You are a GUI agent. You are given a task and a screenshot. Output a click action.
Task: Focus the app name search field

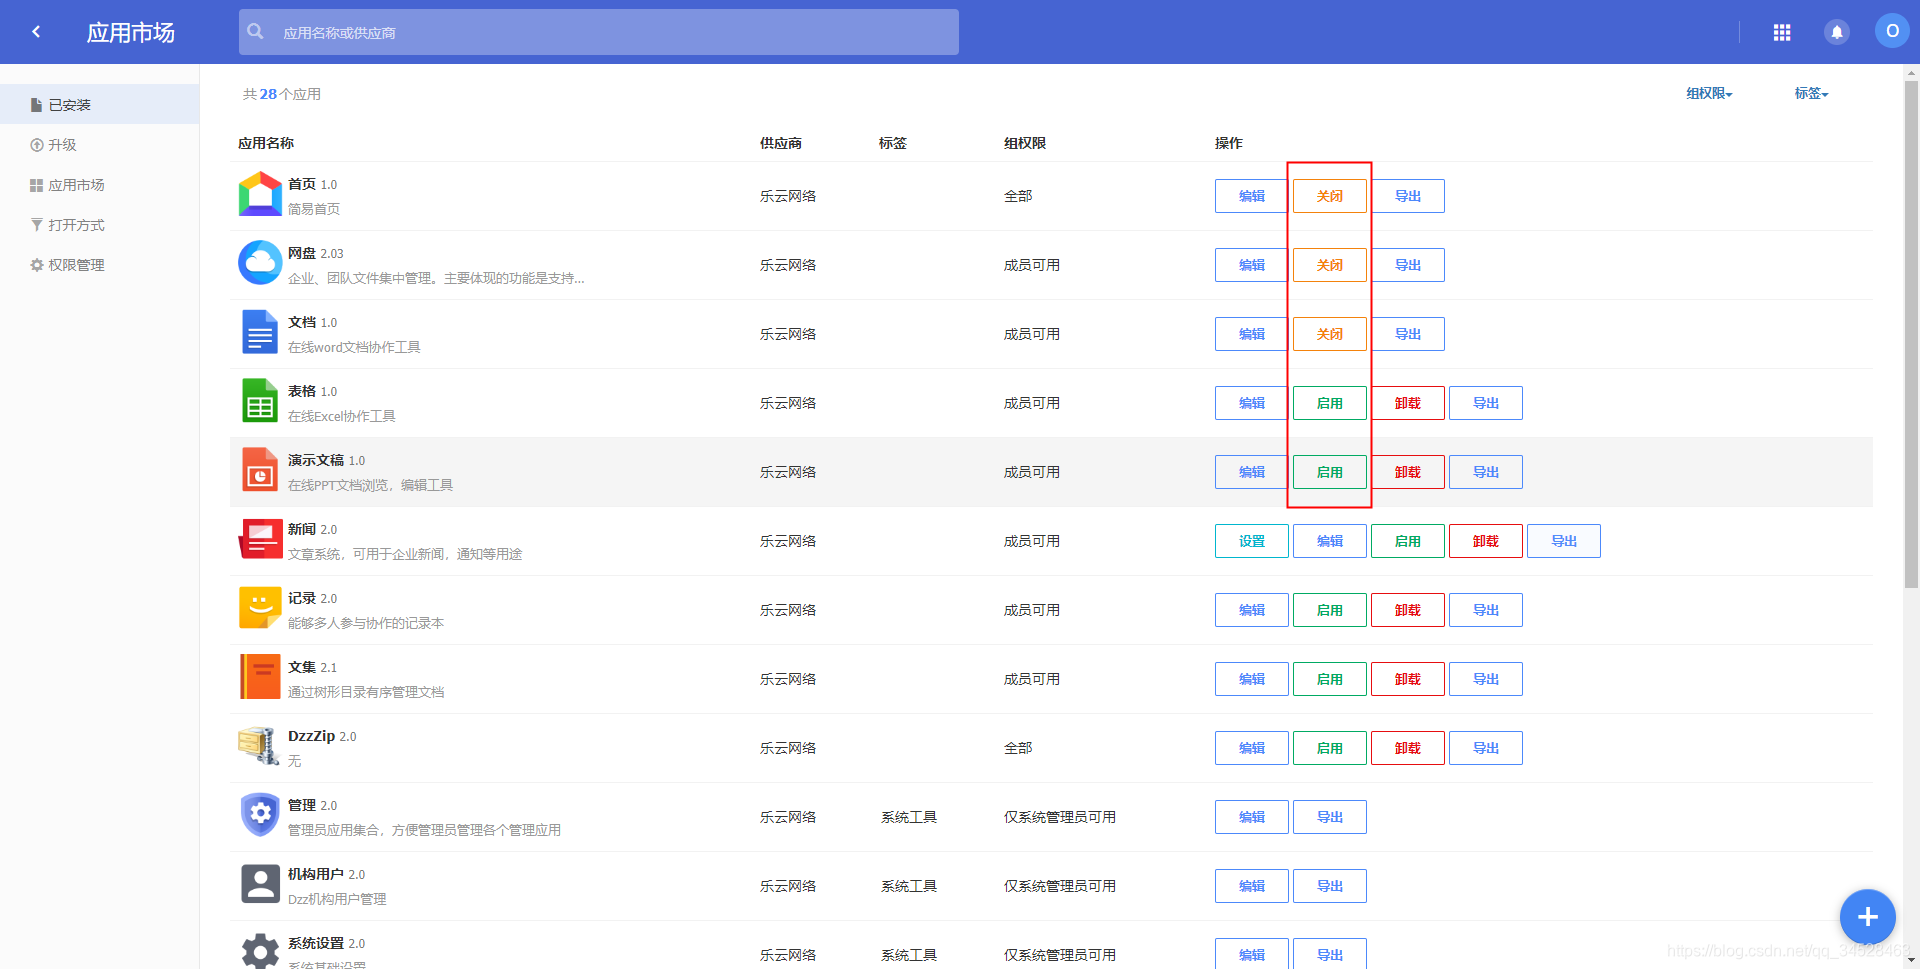598,32
